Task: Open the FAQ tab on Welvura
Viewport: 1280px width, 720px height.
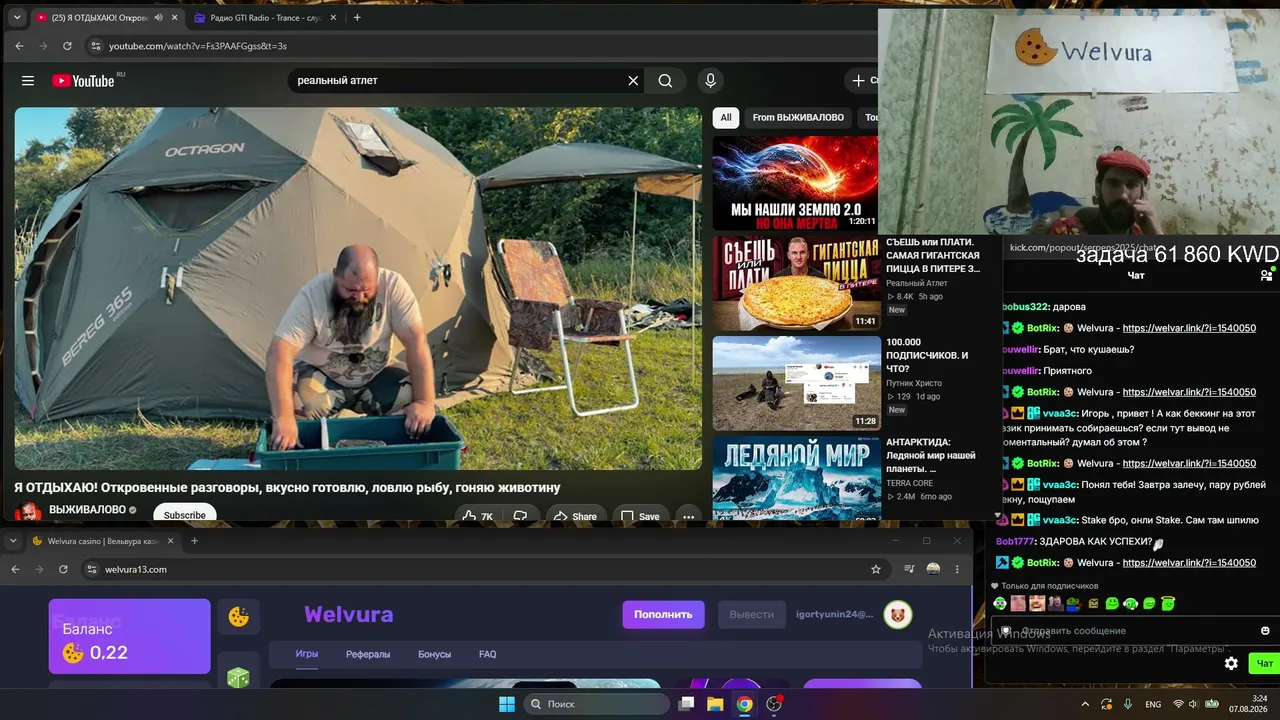Action: pos(487,654)
